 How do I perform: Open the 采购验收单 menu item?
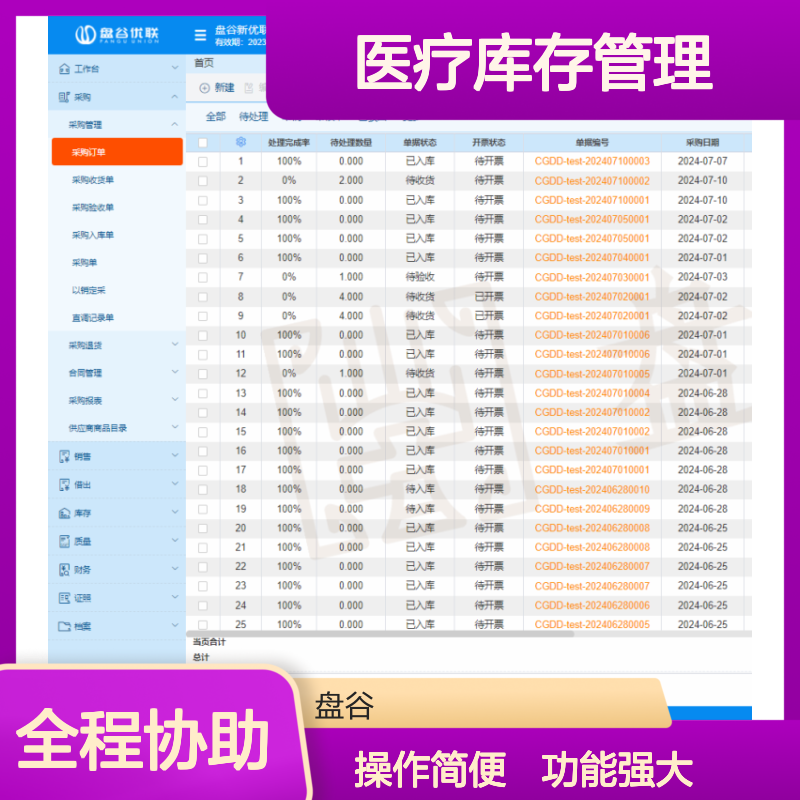tap(93, 207)
